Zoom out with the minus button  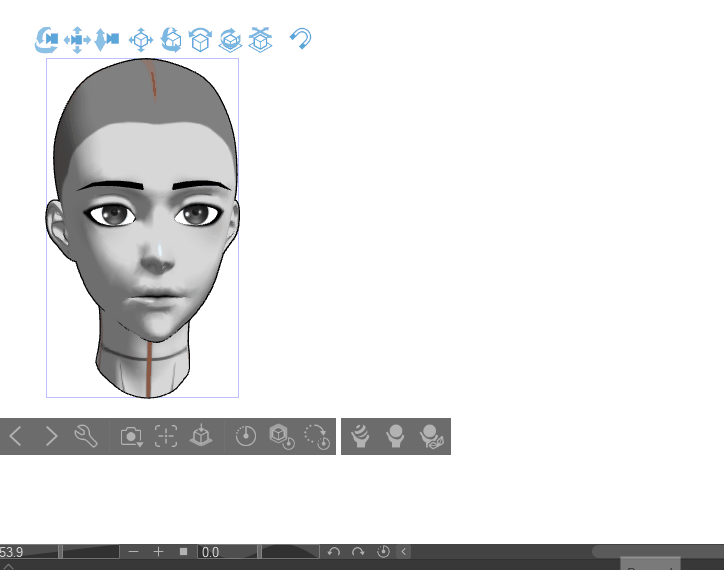pos(133,552)
